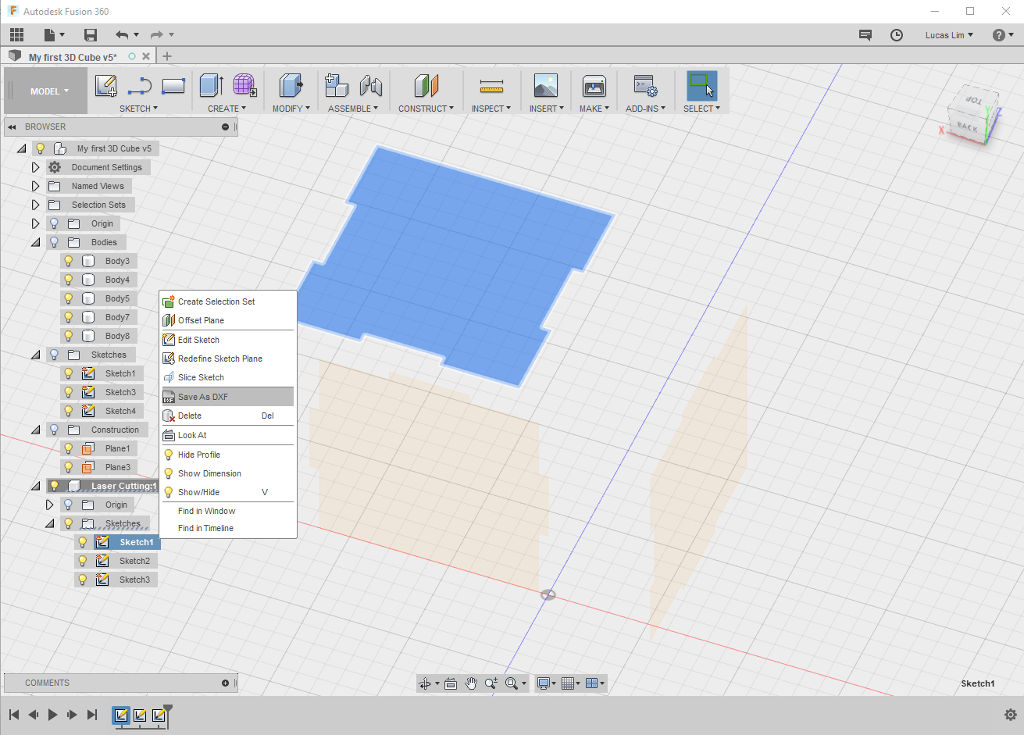1024x735 pixels.
Task: Add a new document tab with plus
Action: 167,56
